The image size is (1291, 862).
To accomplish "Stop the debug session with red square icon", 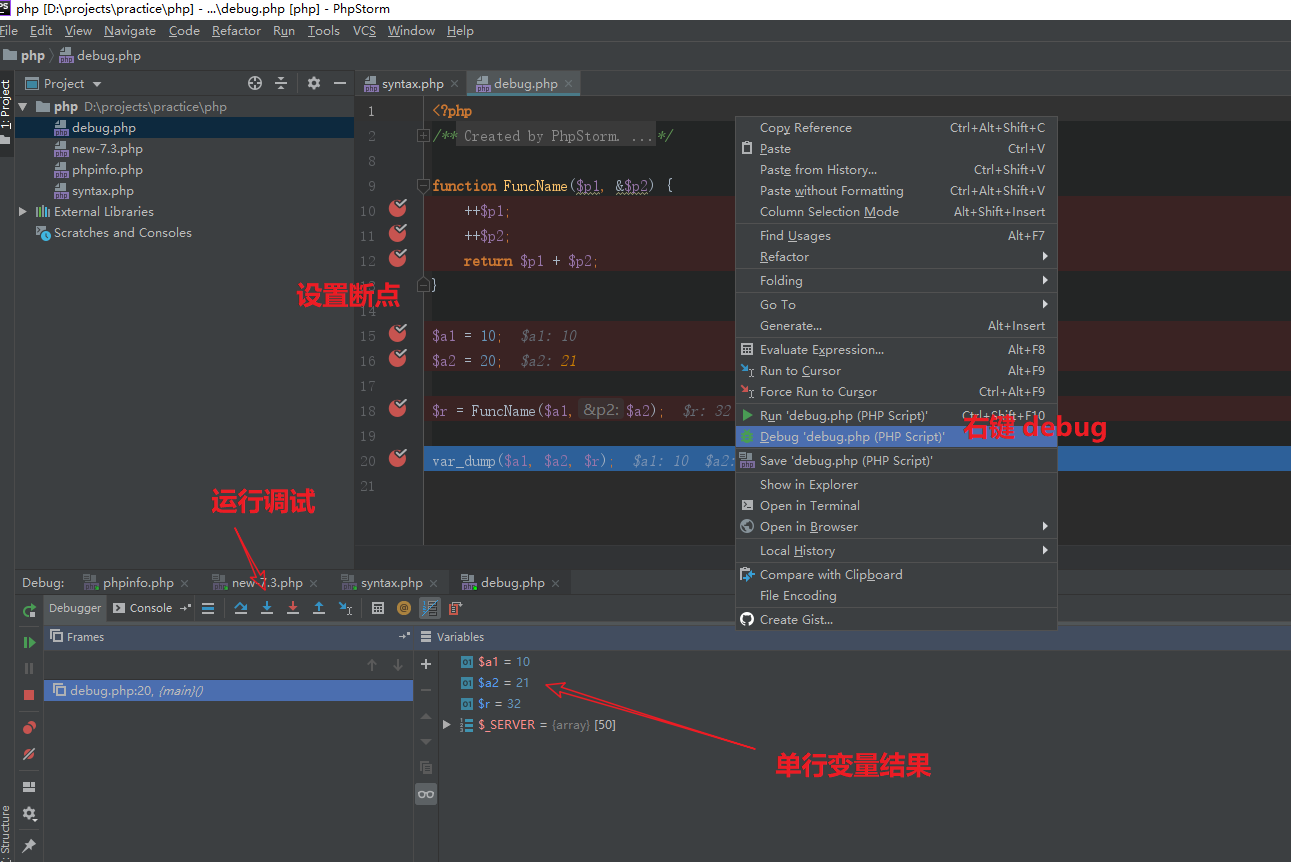I will [30, 696].
